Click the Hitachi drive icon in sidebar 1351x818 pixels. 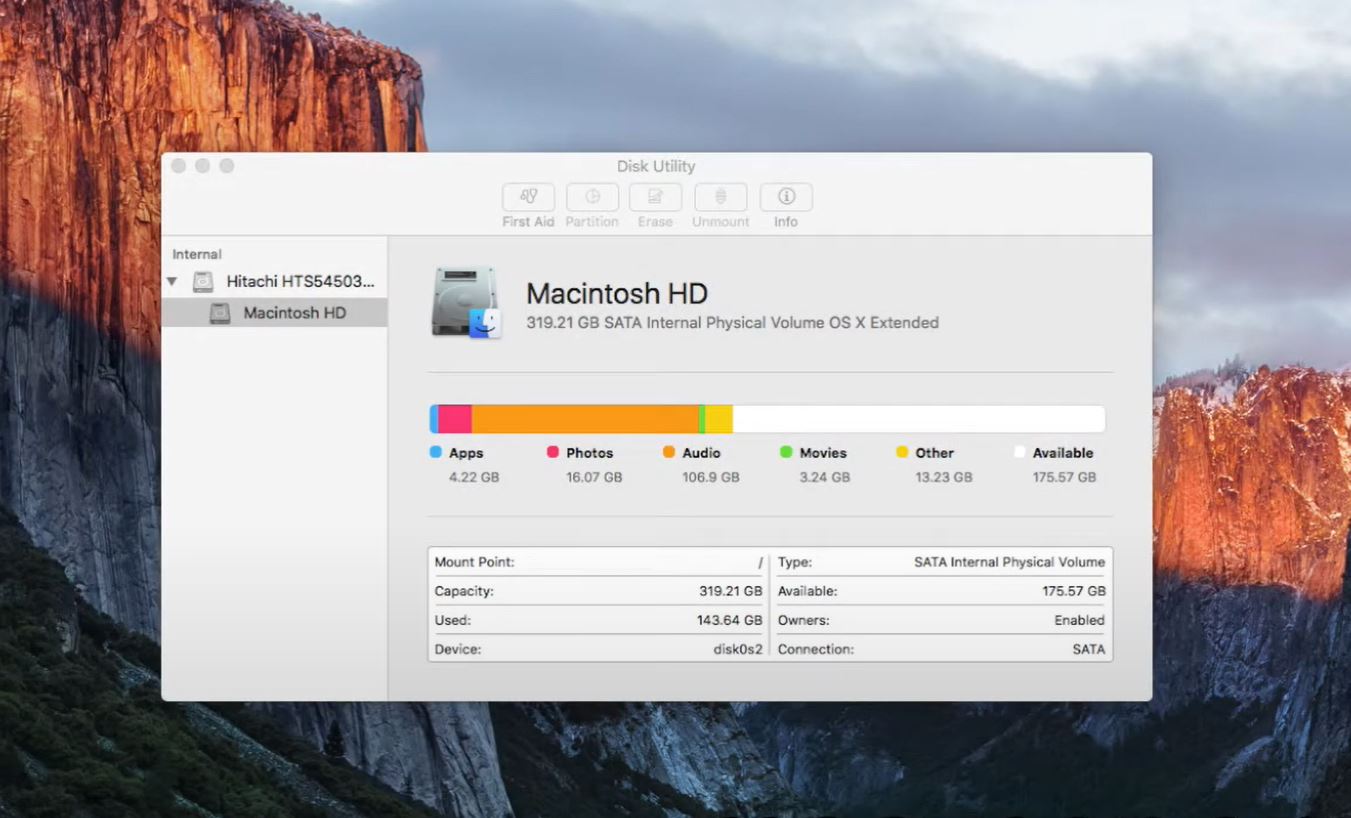[x=203, y=282]
